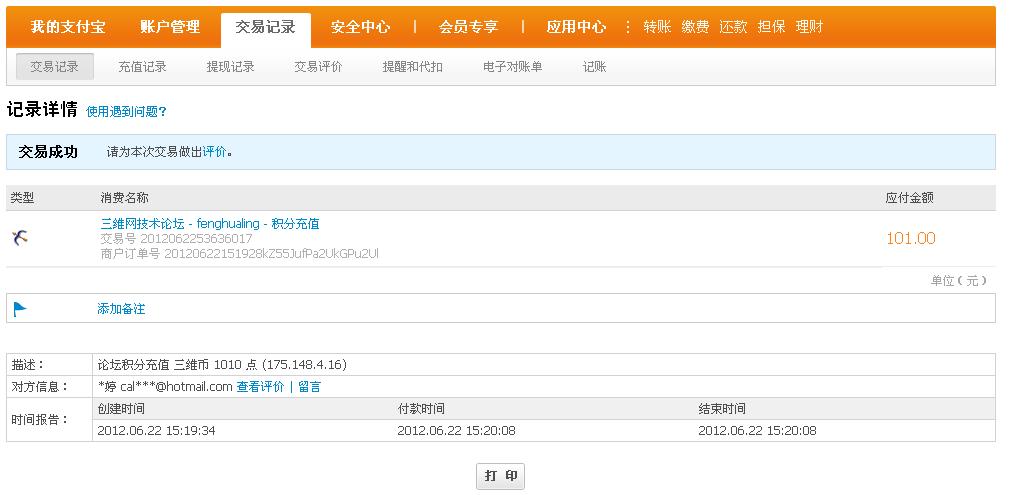The image size is (1022, 495).
Task: Open the 查看评价 link
Action: 260,387
